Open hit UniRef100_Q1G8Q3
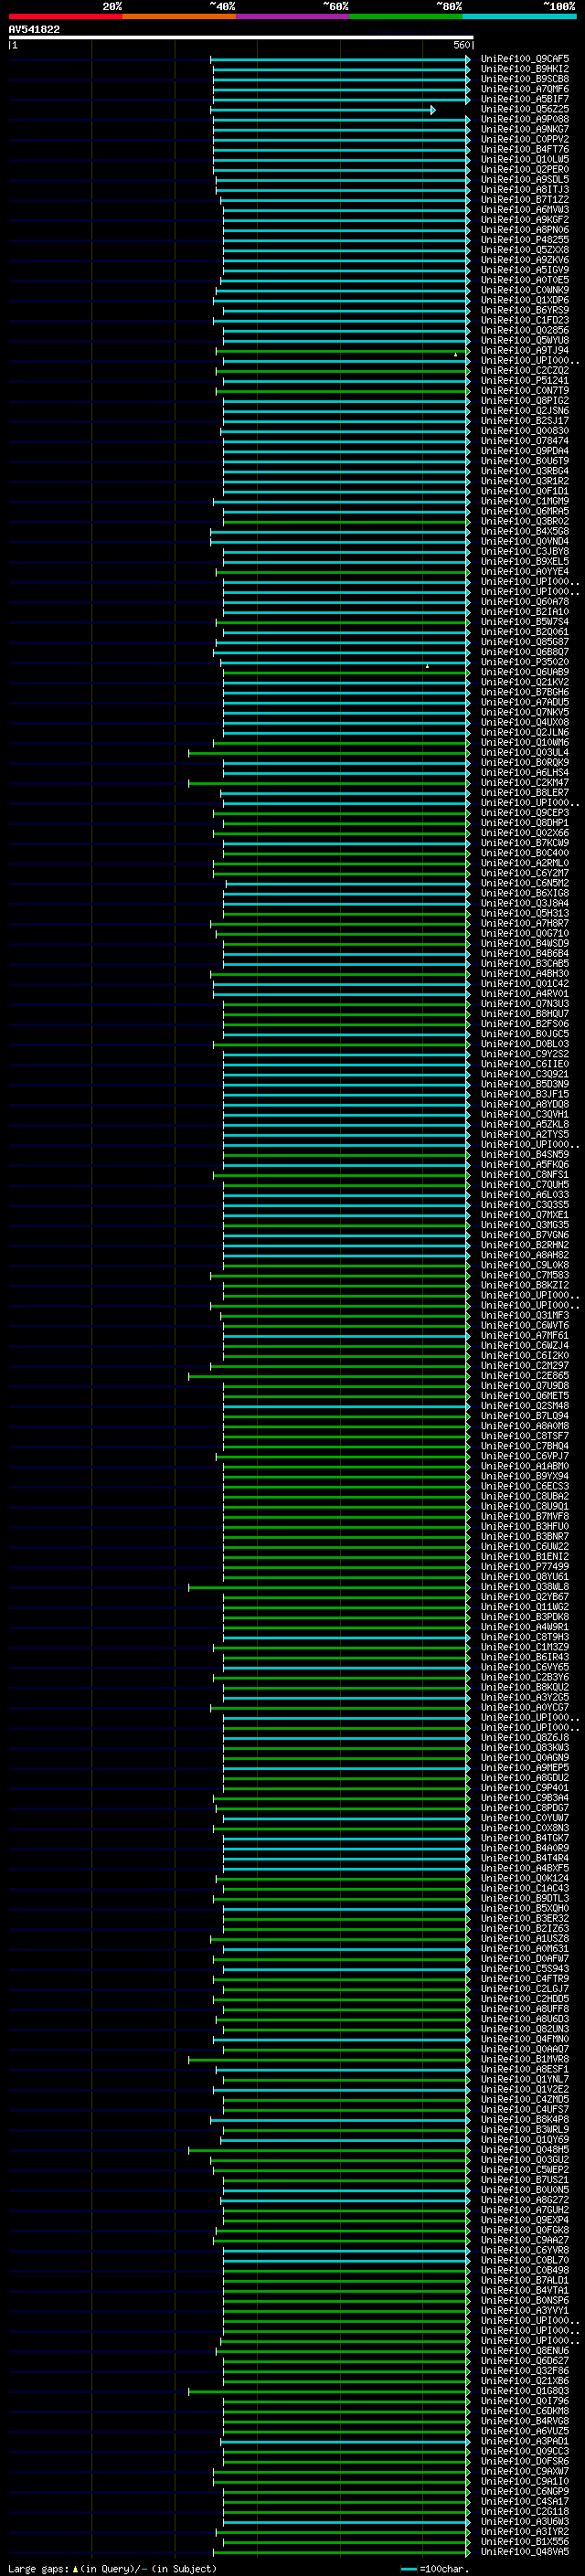 coord(525,2390)
